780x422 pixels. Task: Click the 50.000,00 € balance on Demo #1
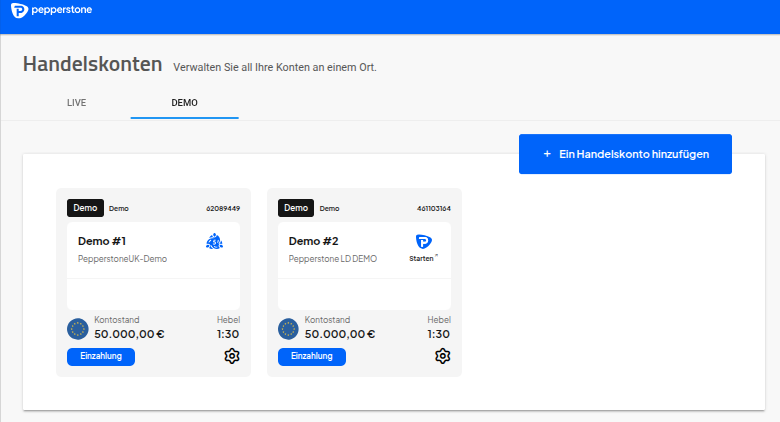point(129,334)
